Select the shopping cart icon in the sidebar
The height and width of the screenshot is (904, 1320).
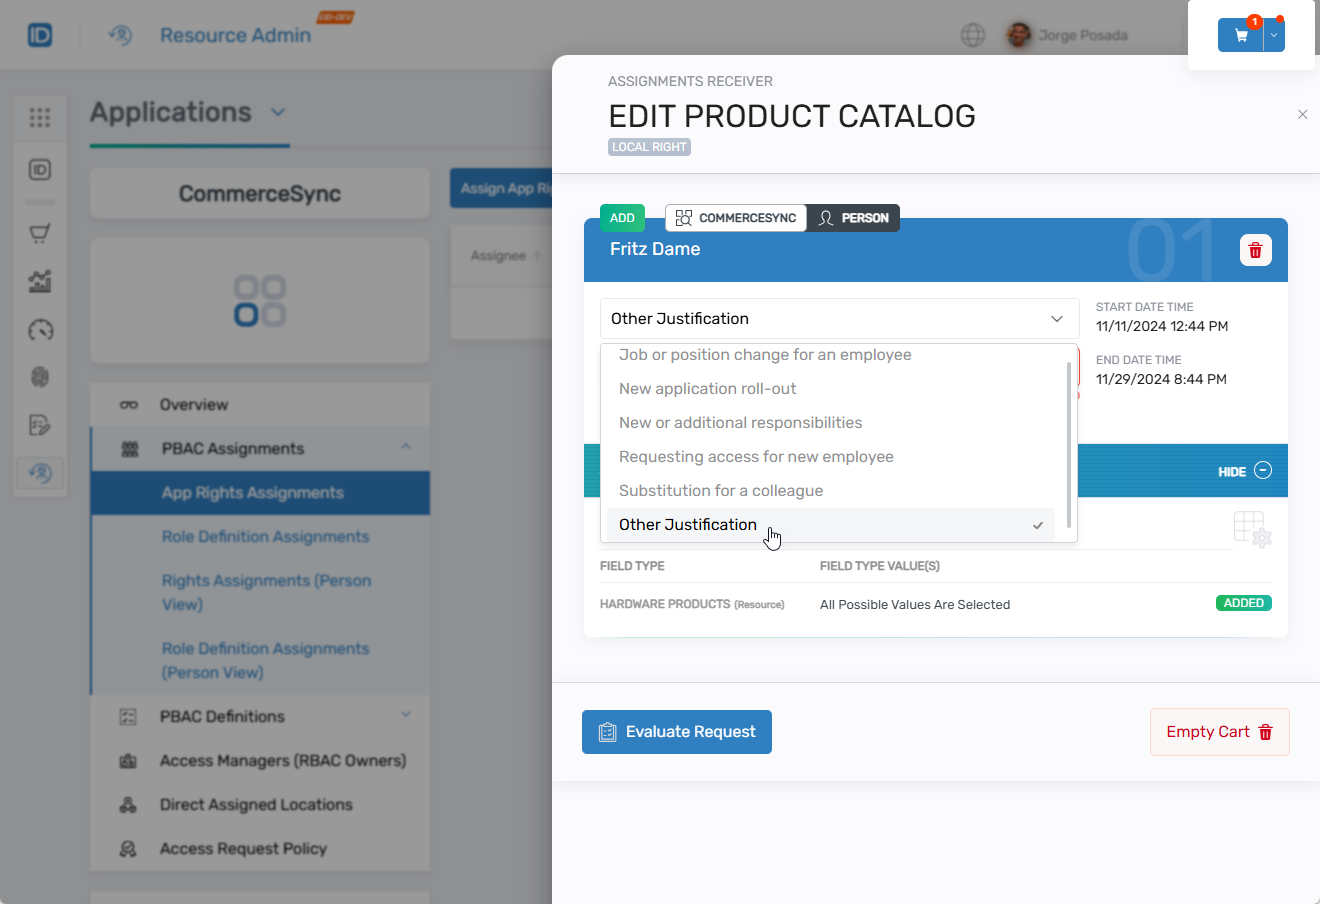40,232
